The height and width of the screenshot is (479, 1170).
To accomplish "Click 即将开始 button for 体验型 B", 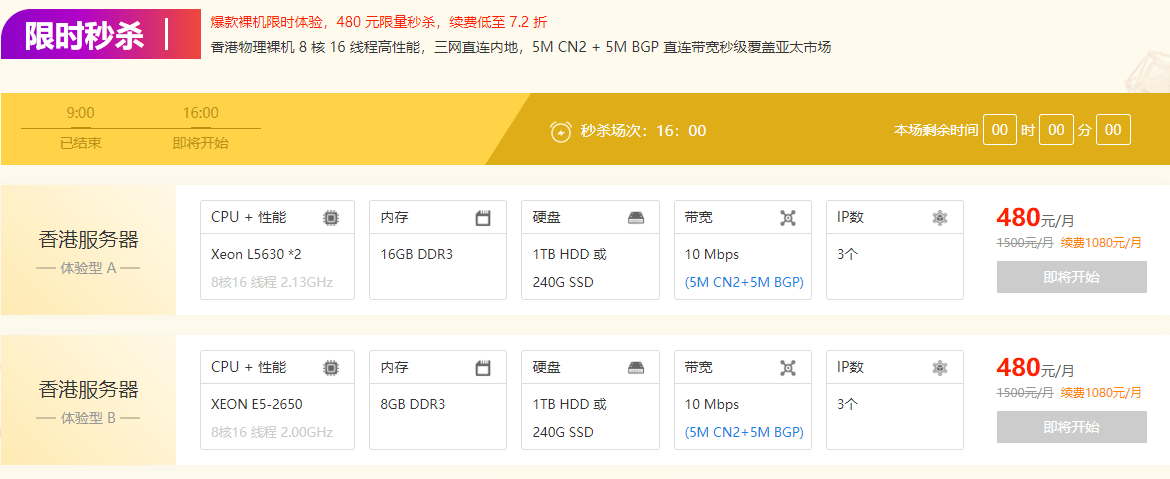I will coord(1072,428).
